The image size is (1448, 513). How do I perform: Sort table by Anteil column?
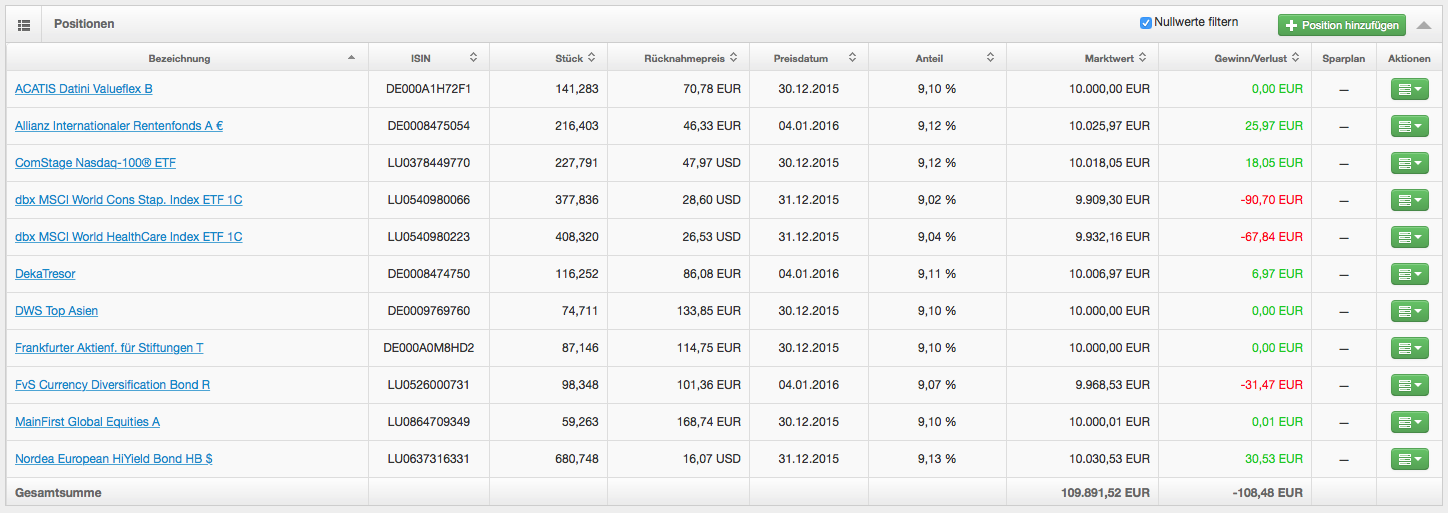[x=990, y=58]
